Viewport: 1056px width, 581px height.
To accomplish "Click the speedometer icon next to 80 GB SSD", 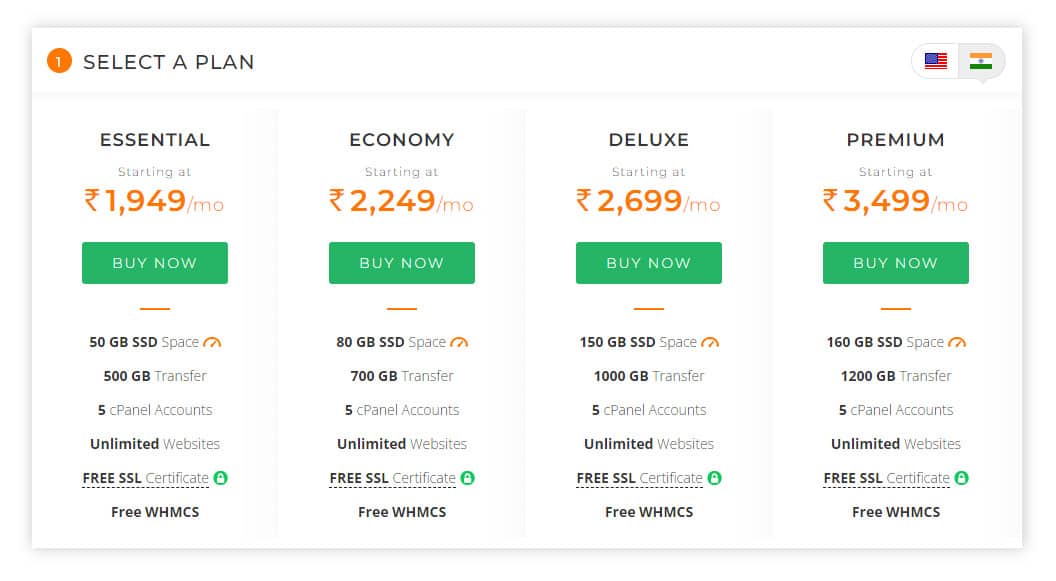I will click(459, 341).
